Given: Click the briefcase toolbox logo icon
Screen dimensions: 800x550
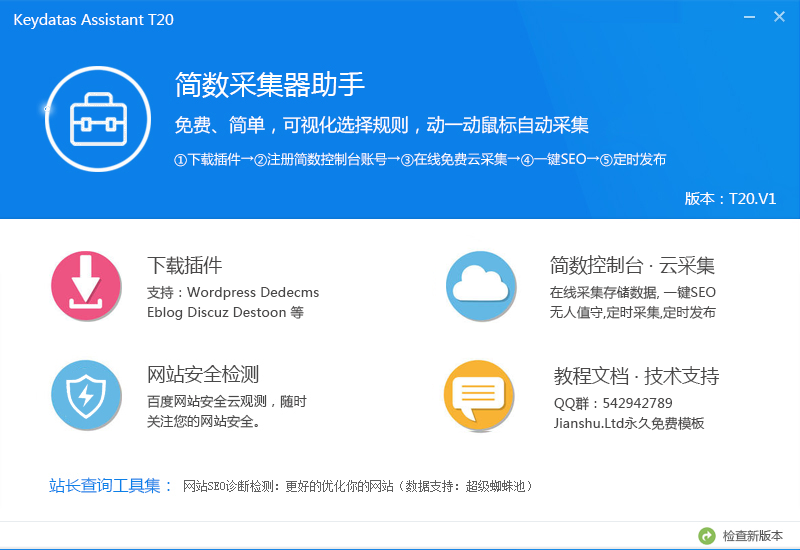Looking at the screenshot, I should (98, 119).
